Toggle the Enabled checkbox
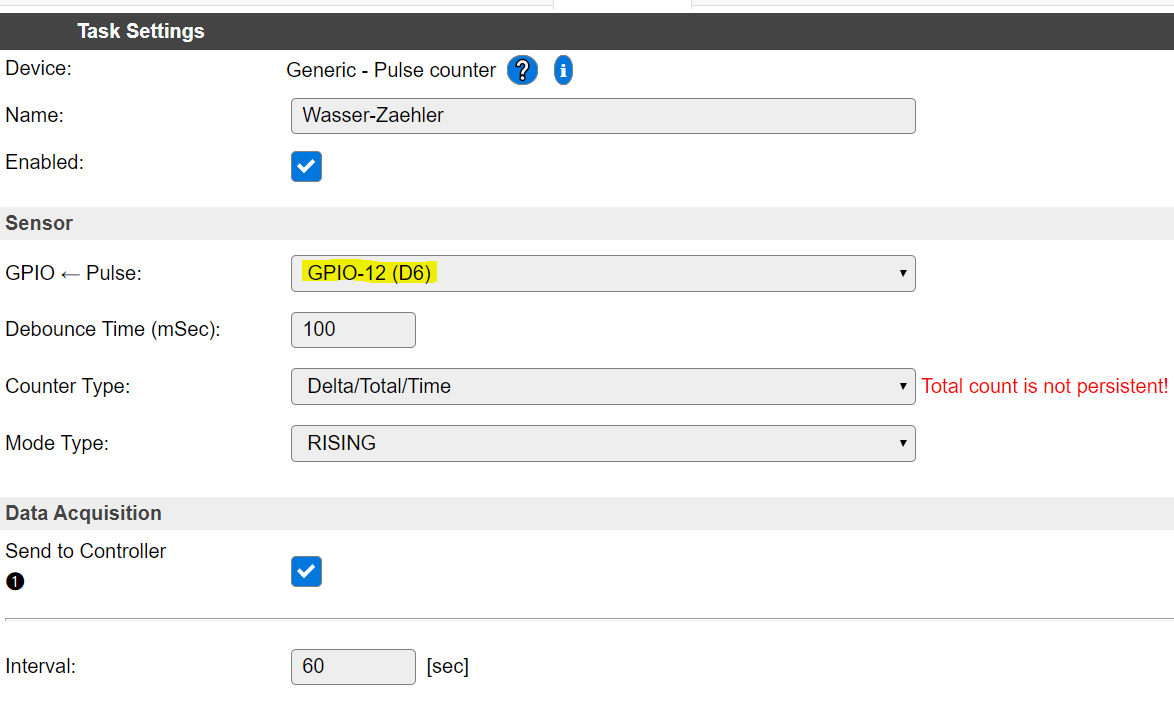1174x717 pixels. (x=306, y=166)
